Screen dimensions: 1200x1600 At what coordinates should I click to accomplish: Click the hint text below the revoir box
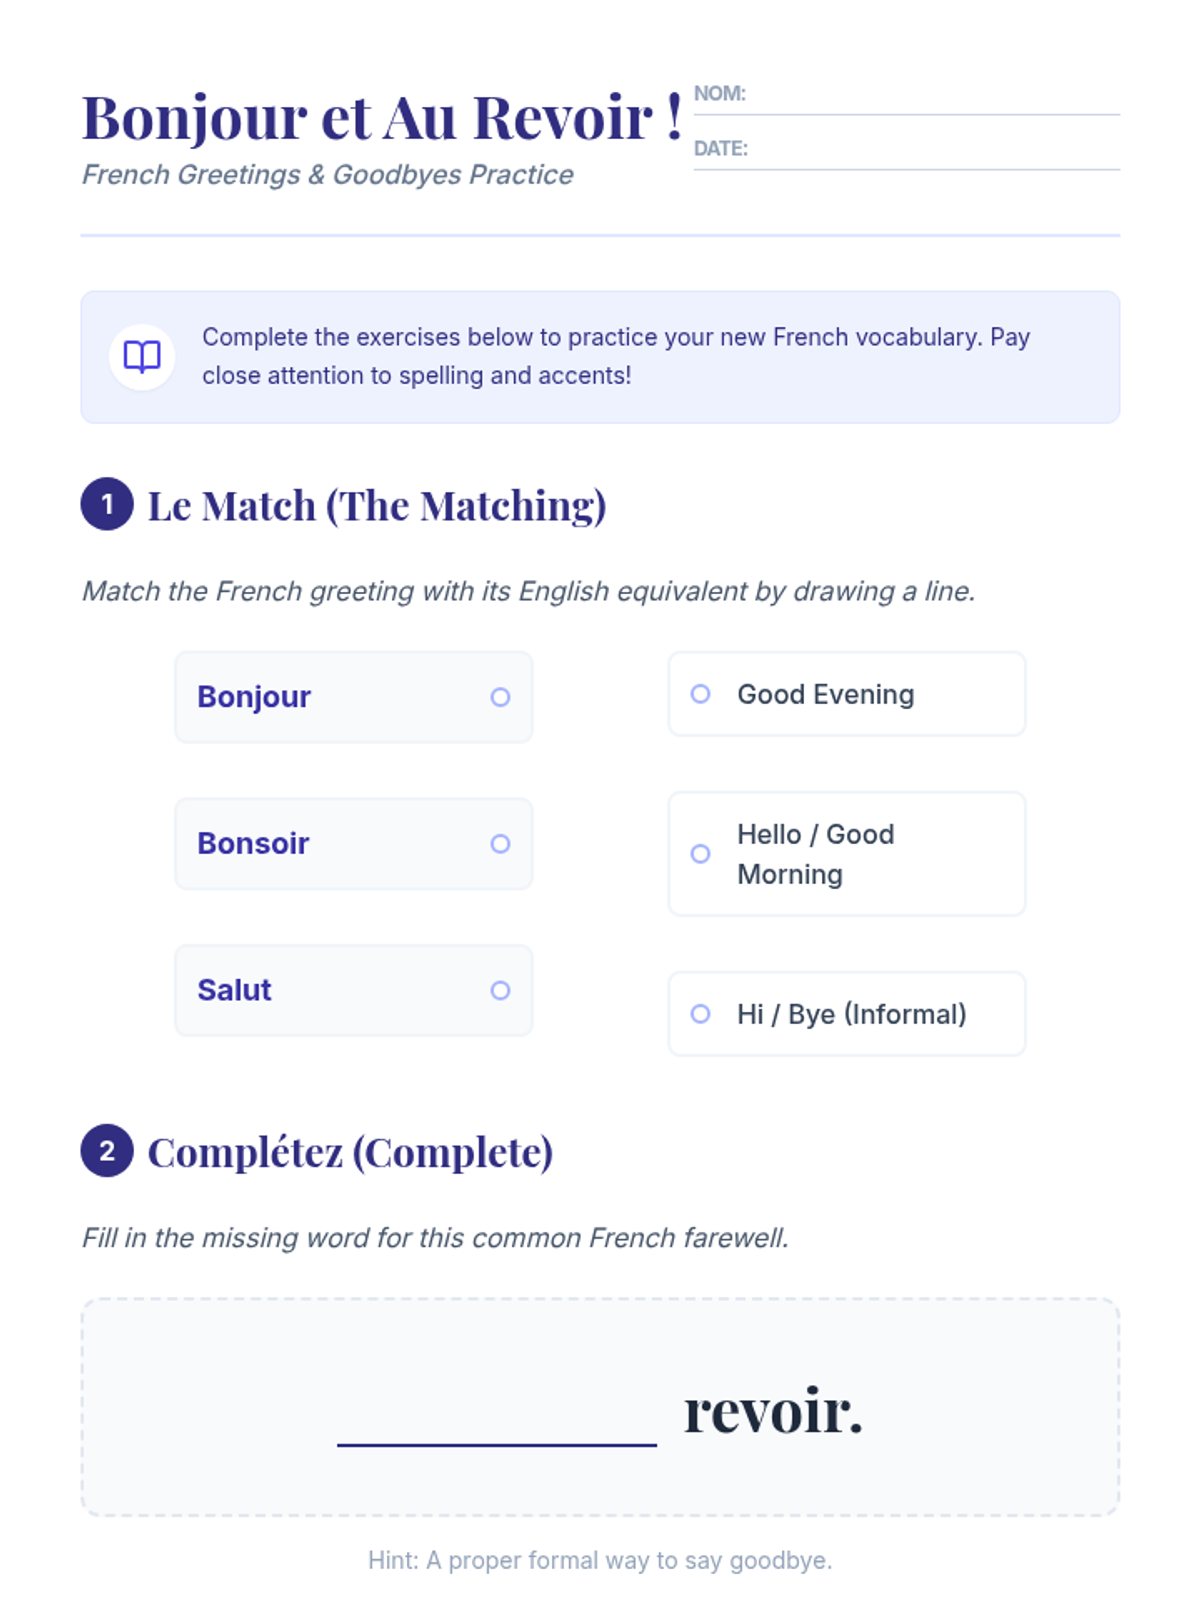coord(600,1560)
